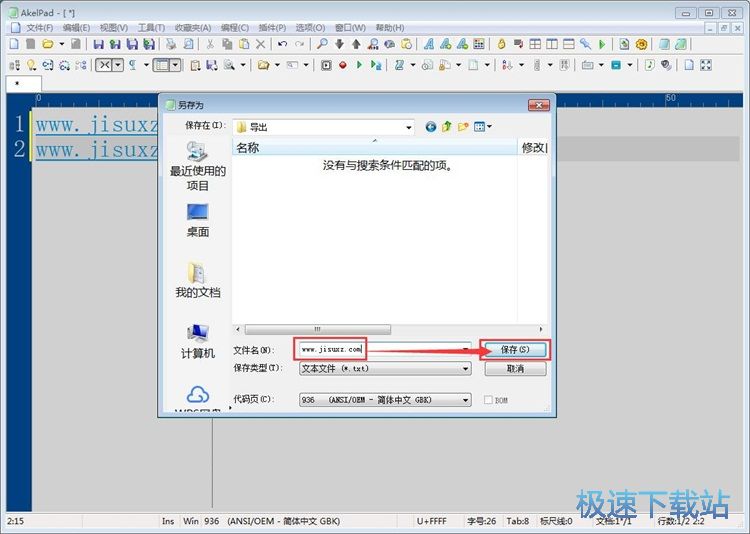Toggle the pilcrow show-symbols icon
This screenshot has width=750, height=534.
point(132,65)
